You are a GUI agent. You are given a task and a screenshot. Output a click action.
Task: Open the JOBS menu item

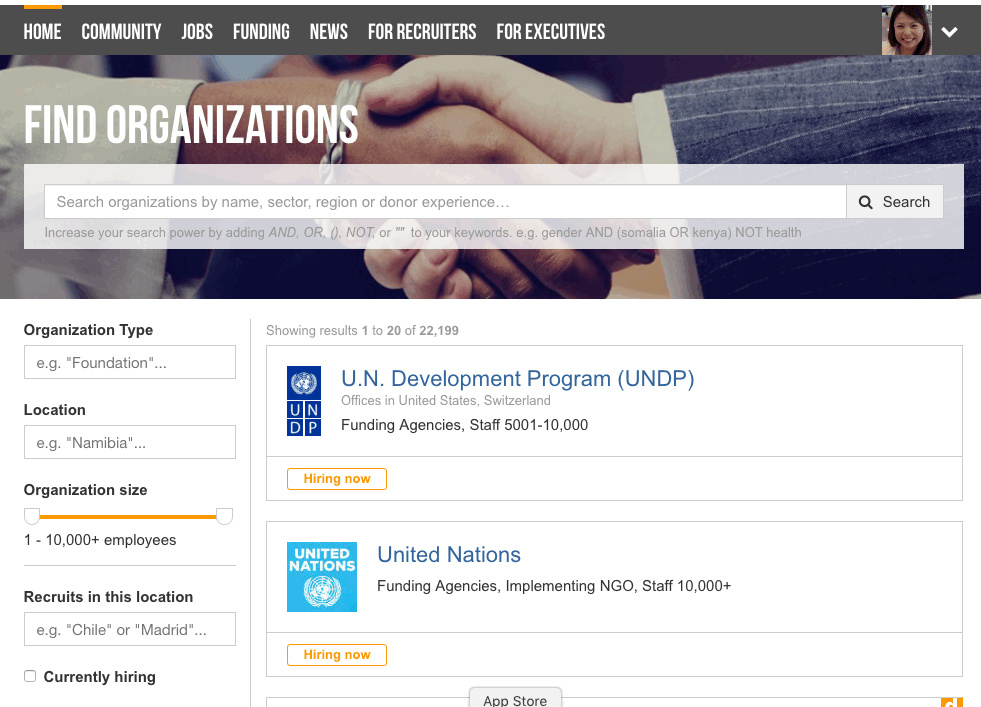pos(197,32)
